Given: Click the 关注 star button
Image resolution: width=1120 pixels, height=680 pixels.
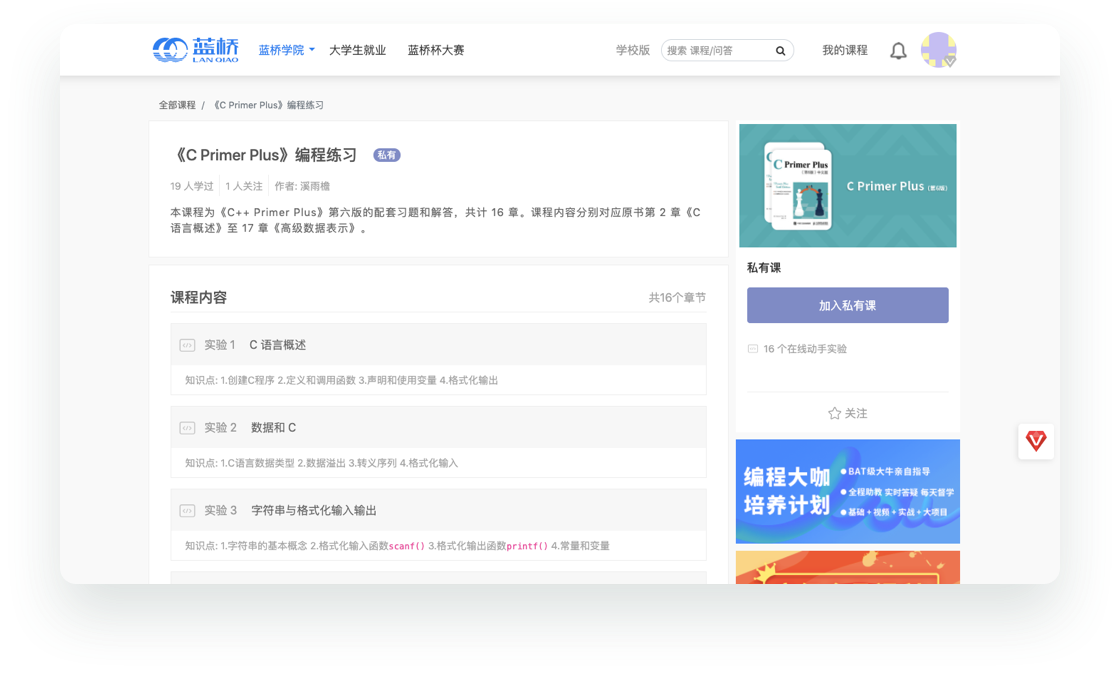Looking at the screenshot, I should tap(848, 414).
